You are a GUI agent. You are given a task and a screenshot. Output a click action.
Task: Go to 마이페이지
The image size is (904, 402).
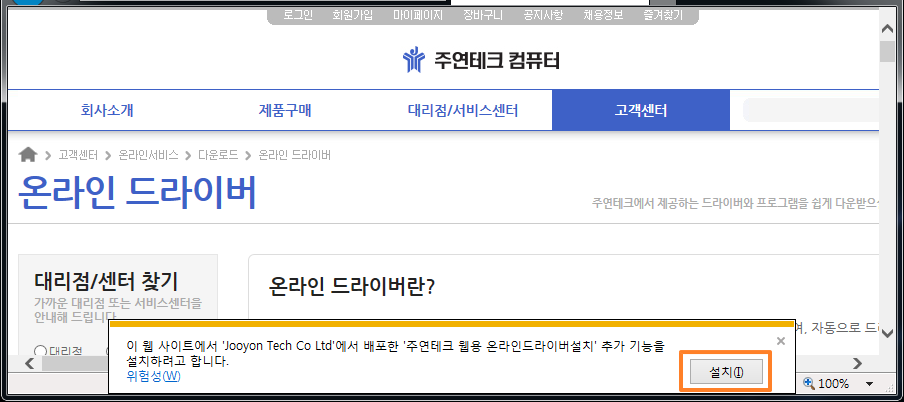coord(418,15)
